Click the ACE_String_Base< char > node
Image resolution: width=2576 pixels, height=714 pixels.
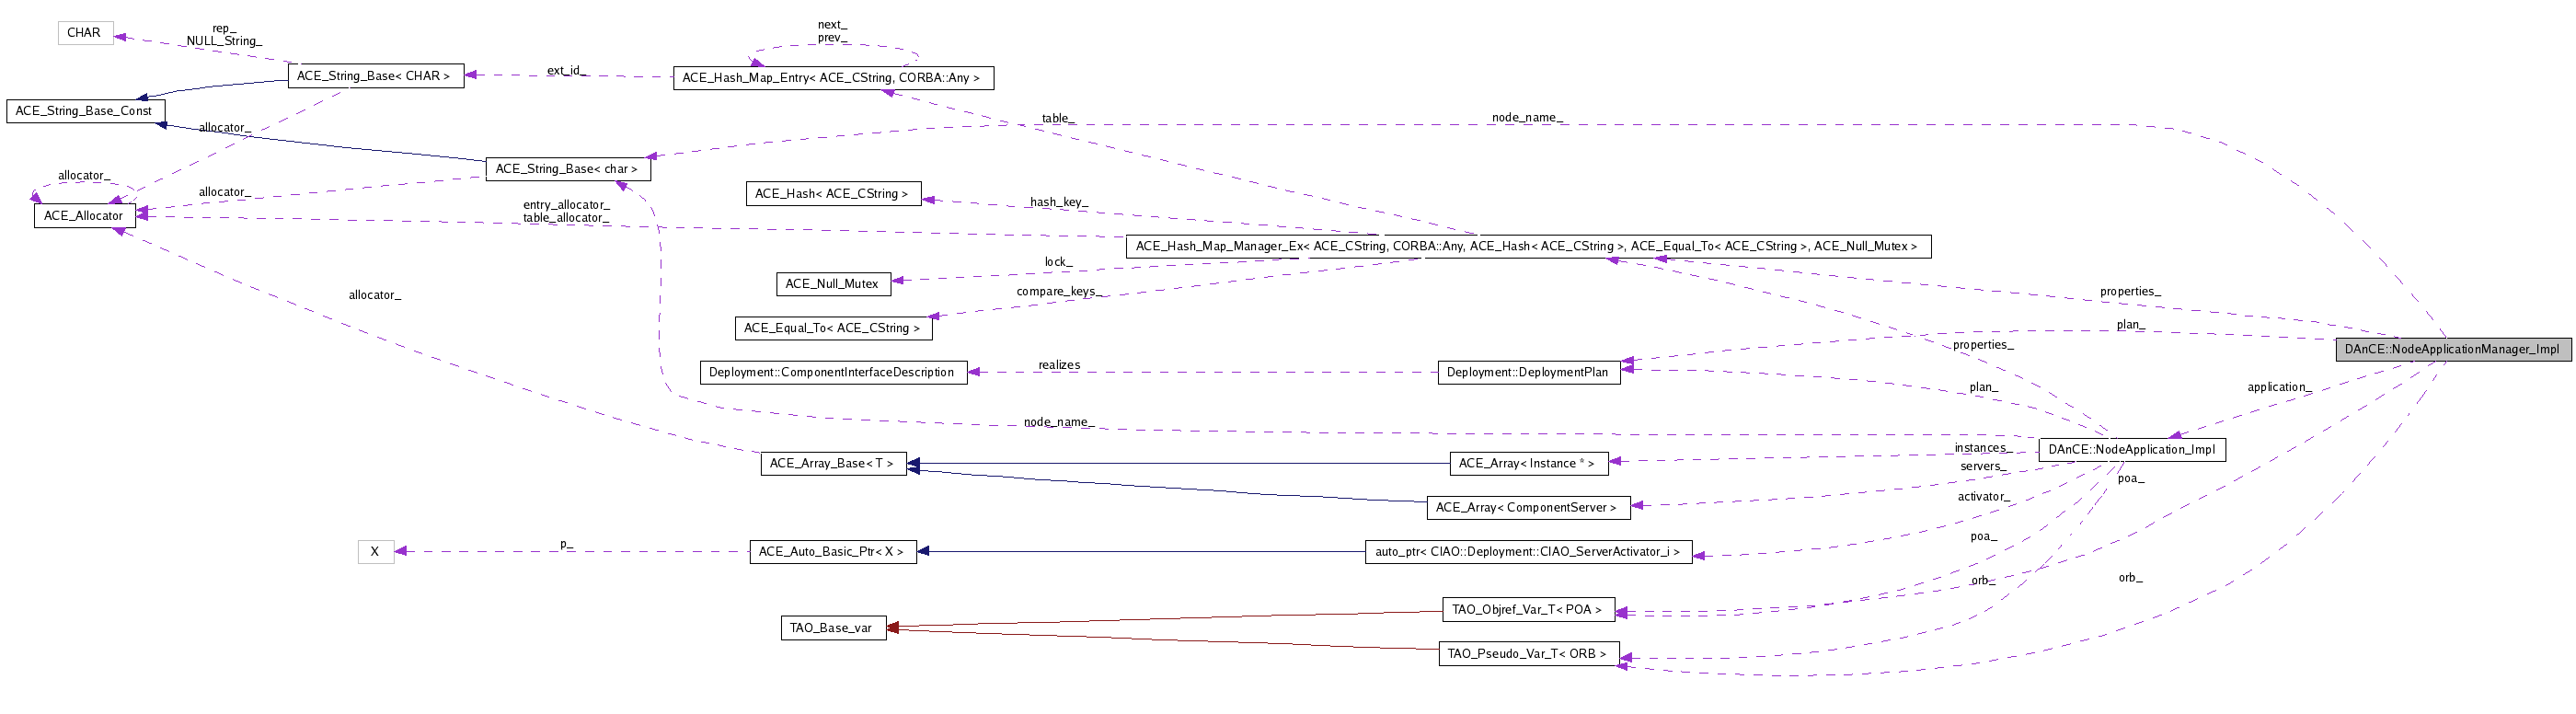[567, 169]
